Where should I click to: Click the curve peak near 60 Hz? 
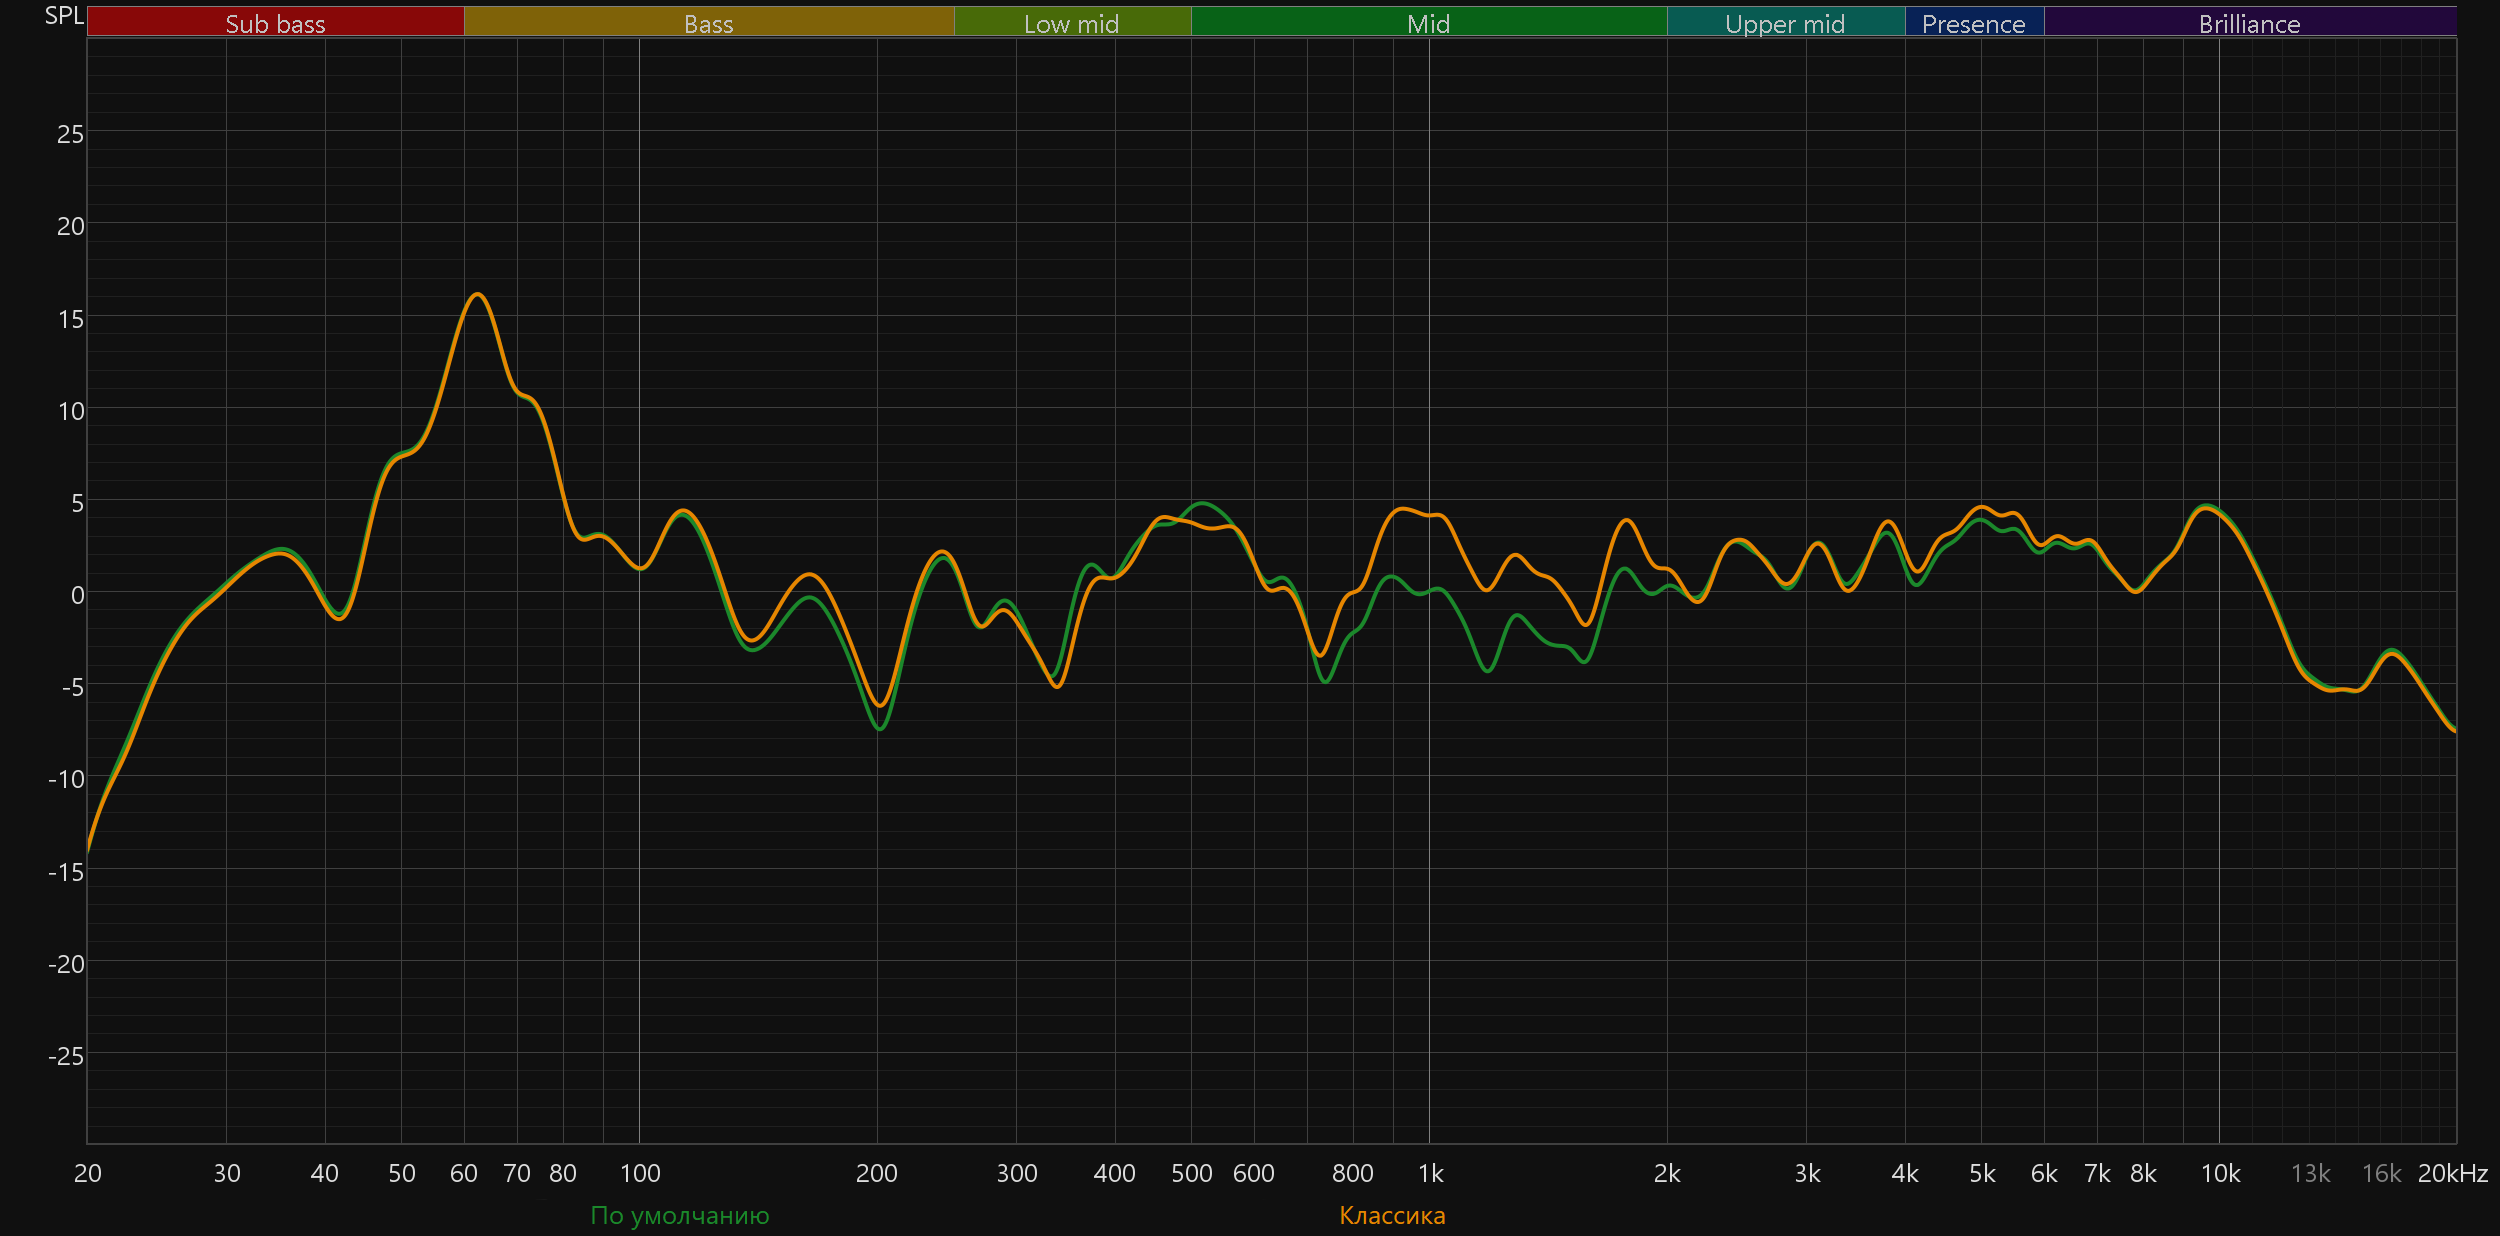478,294
